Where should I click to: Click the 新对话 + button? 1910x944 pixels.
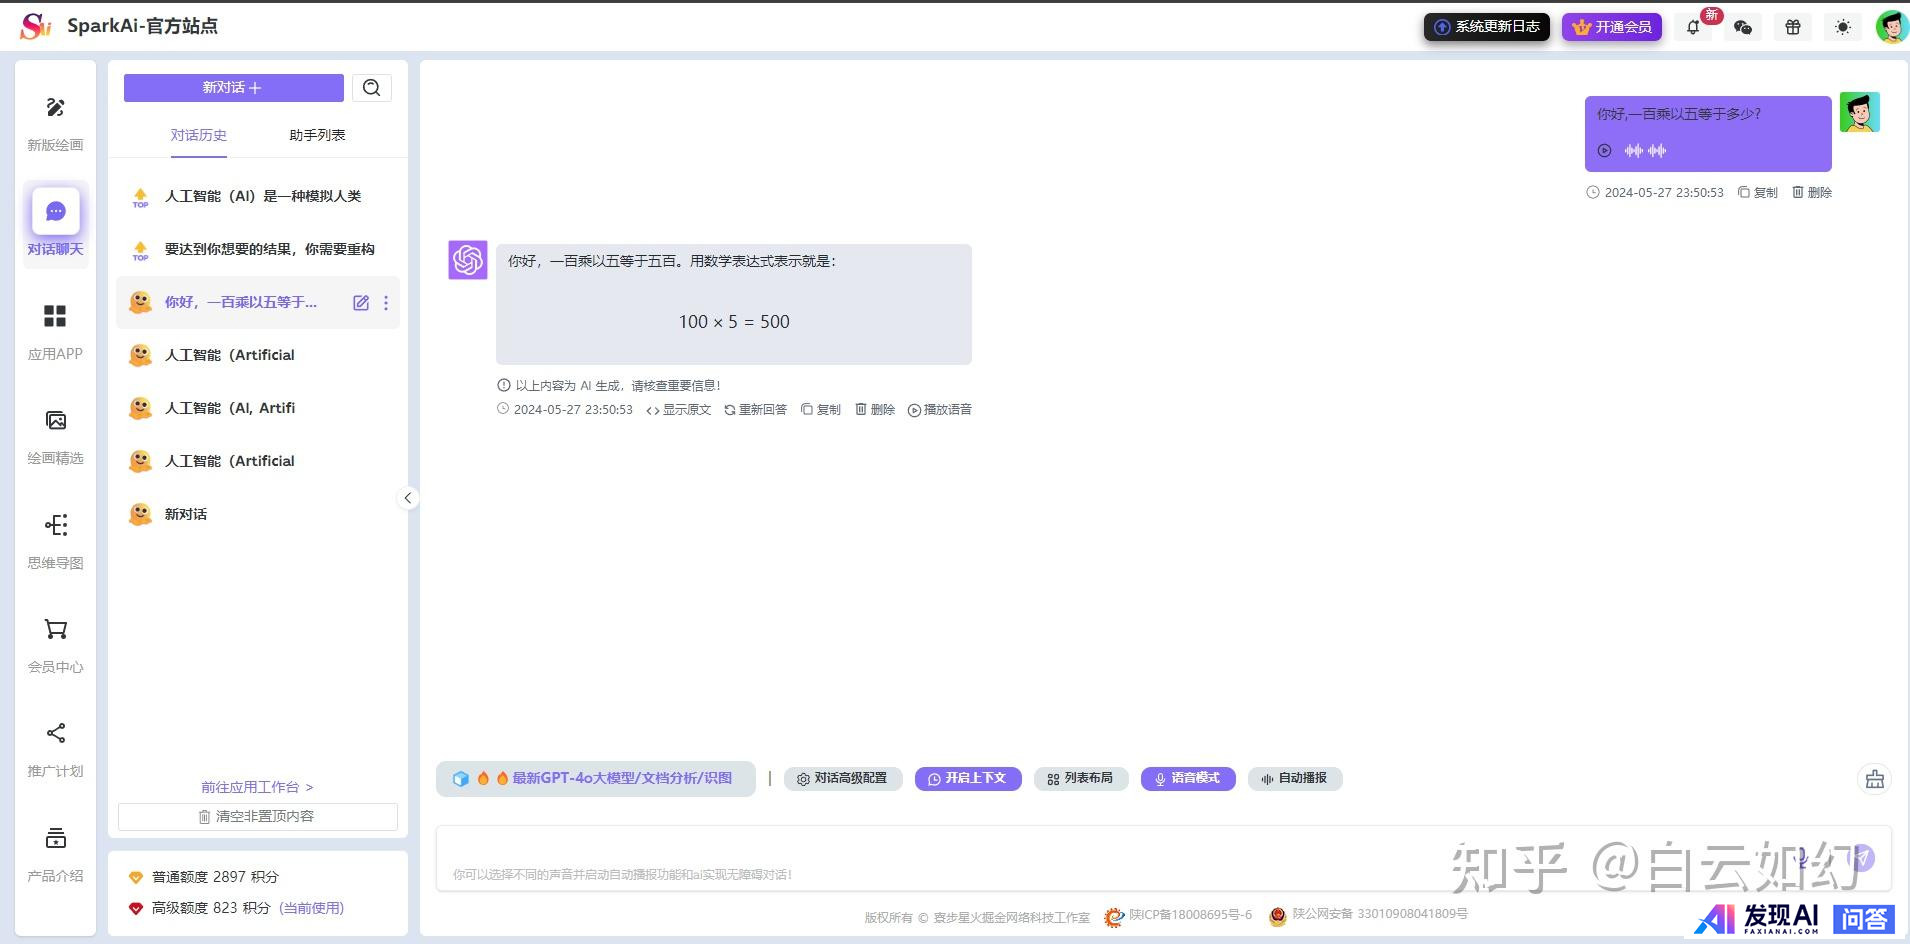(x=233, y=88)
